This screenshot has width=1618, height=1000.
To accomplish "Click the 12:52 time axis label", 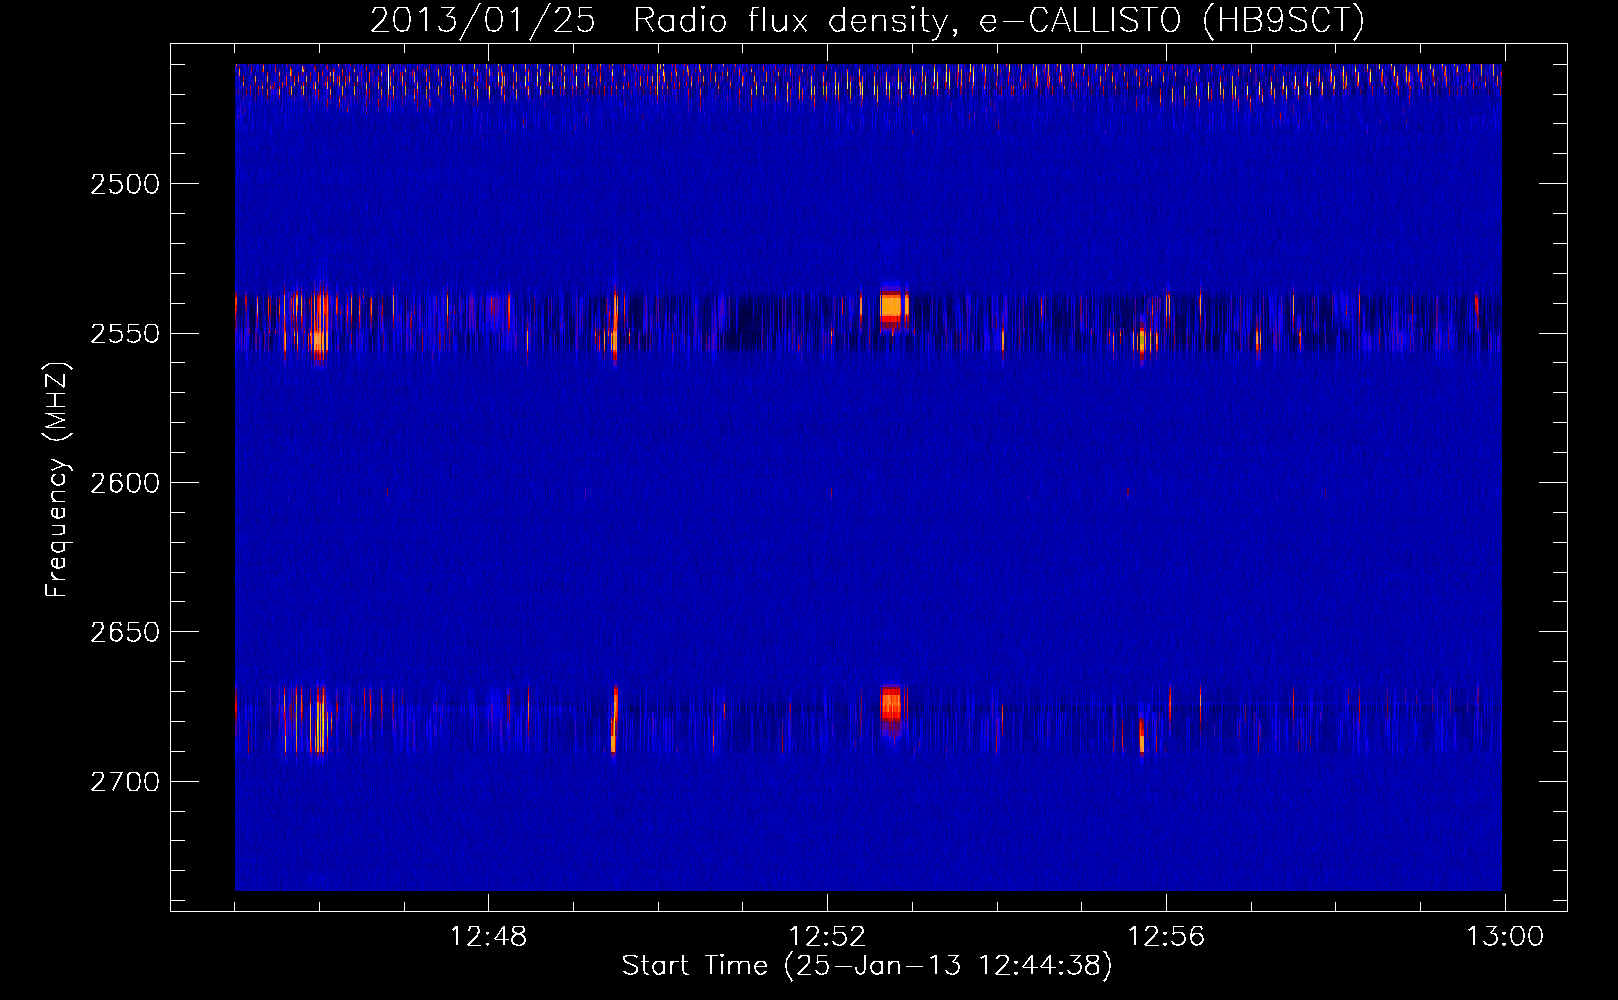I will click(827, 937).
